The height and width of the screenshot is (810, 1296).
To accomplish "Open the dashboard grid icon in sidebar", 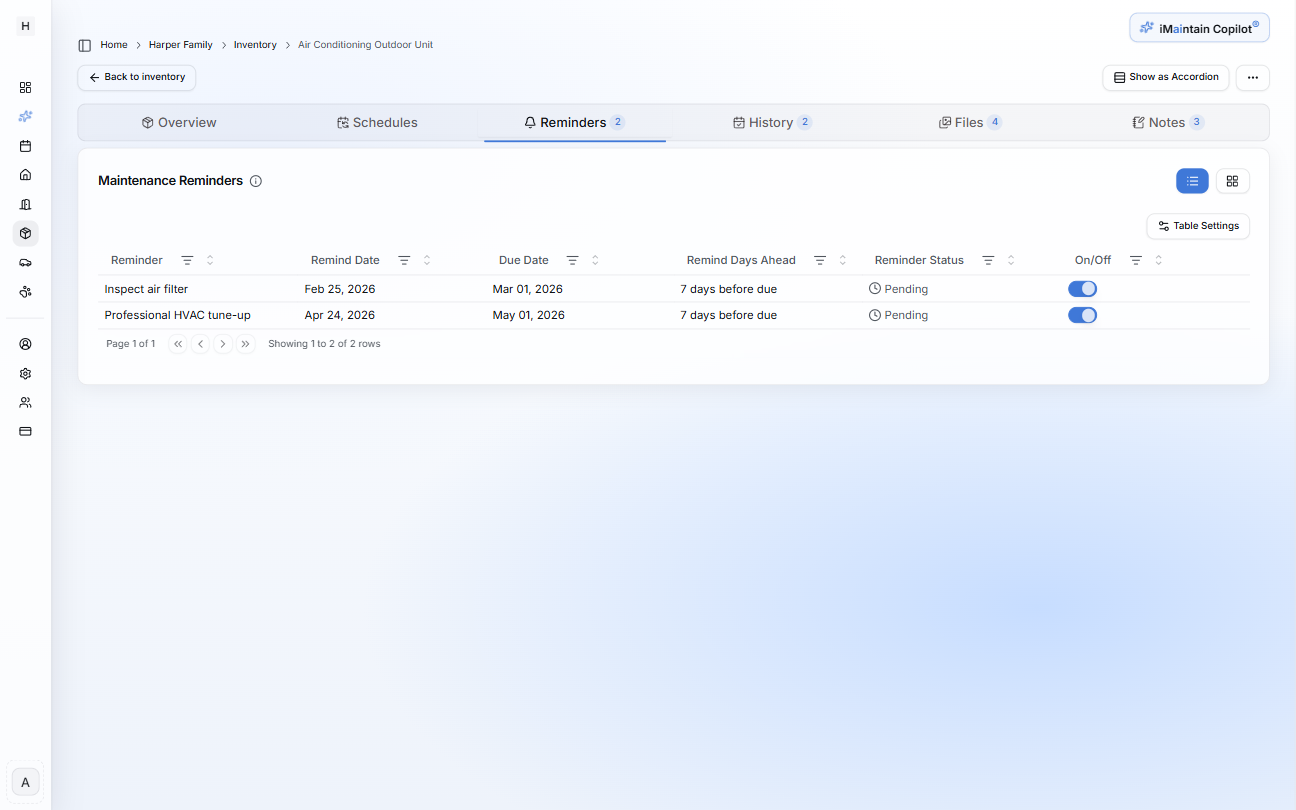I will (25, 87).
